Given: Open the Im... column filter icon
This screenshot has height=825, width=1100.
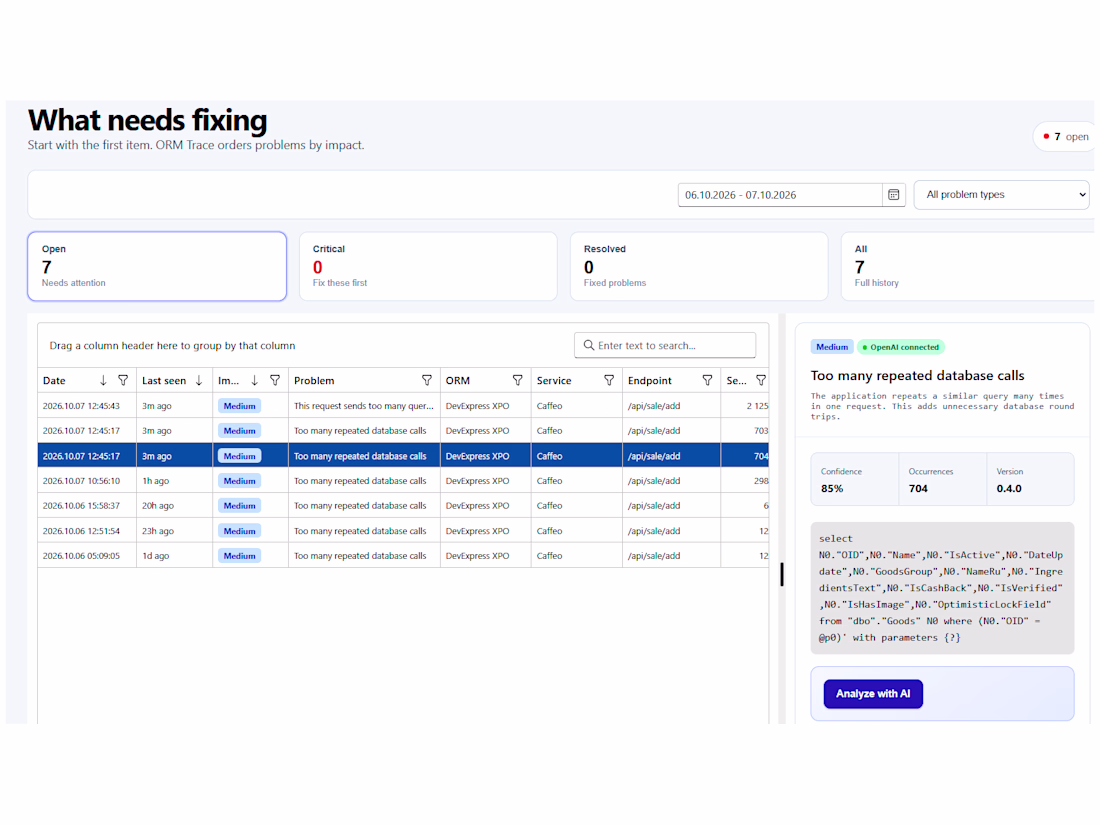Looking at the screenshot, I should coord(275,380).
